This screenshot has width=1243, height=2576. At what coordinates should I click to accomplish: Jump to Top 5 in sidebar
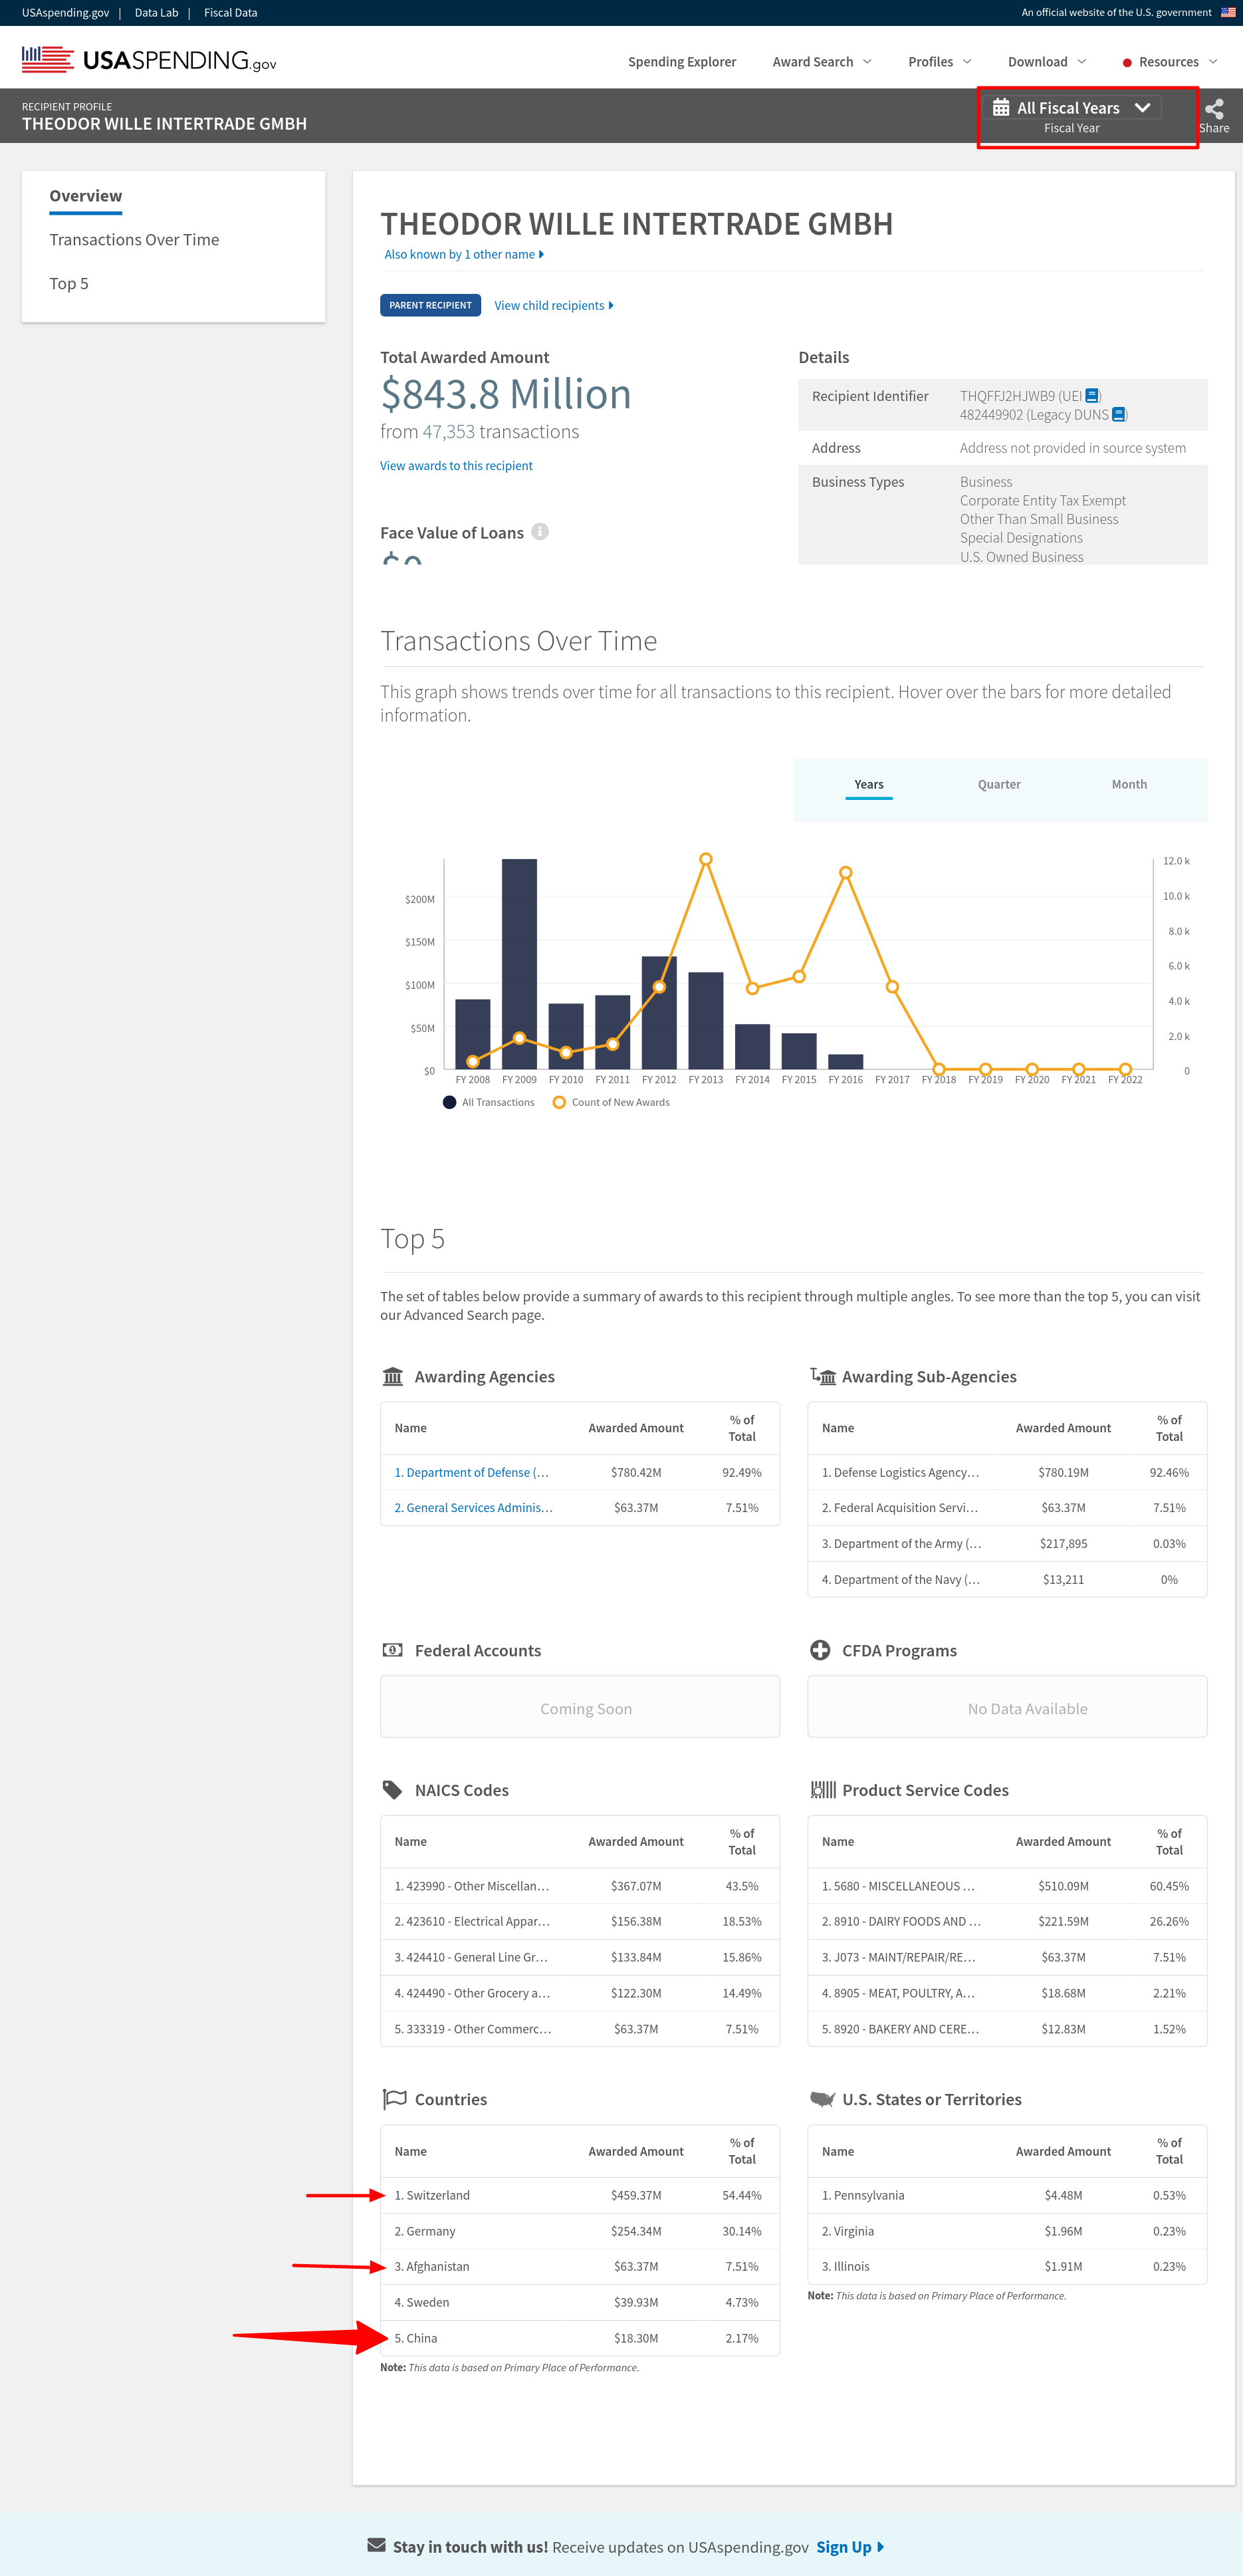coord(69,283)
